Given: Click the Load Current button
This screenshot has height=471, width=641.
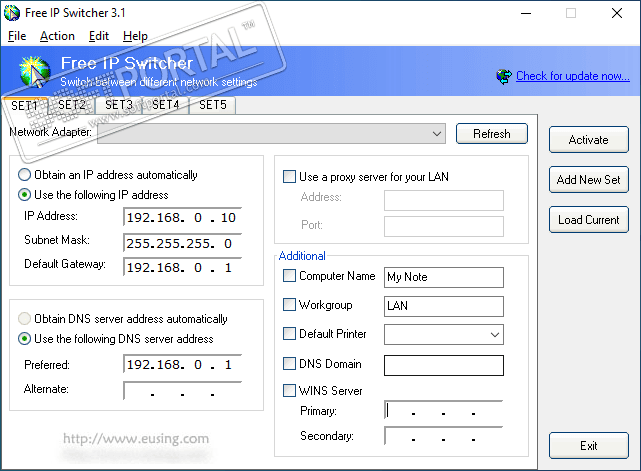Looking at the screenshot, I should click(589, 220).
